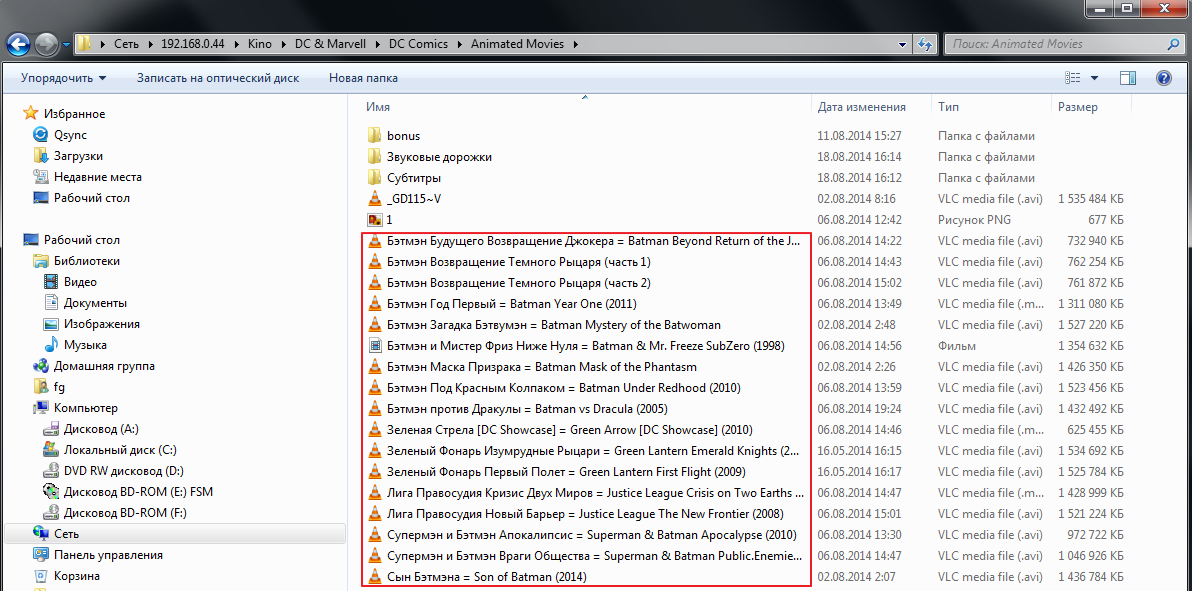This screenshot has height=591, width=1192.
Task: Select Qsync in the favorites list
Action: (70, 135)
